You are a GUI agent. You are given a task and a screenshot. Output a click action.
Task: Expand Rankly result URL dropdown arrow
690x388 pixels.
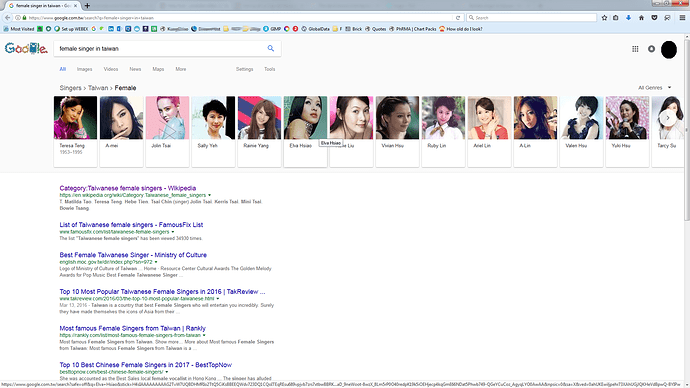(x=204, y=335)
